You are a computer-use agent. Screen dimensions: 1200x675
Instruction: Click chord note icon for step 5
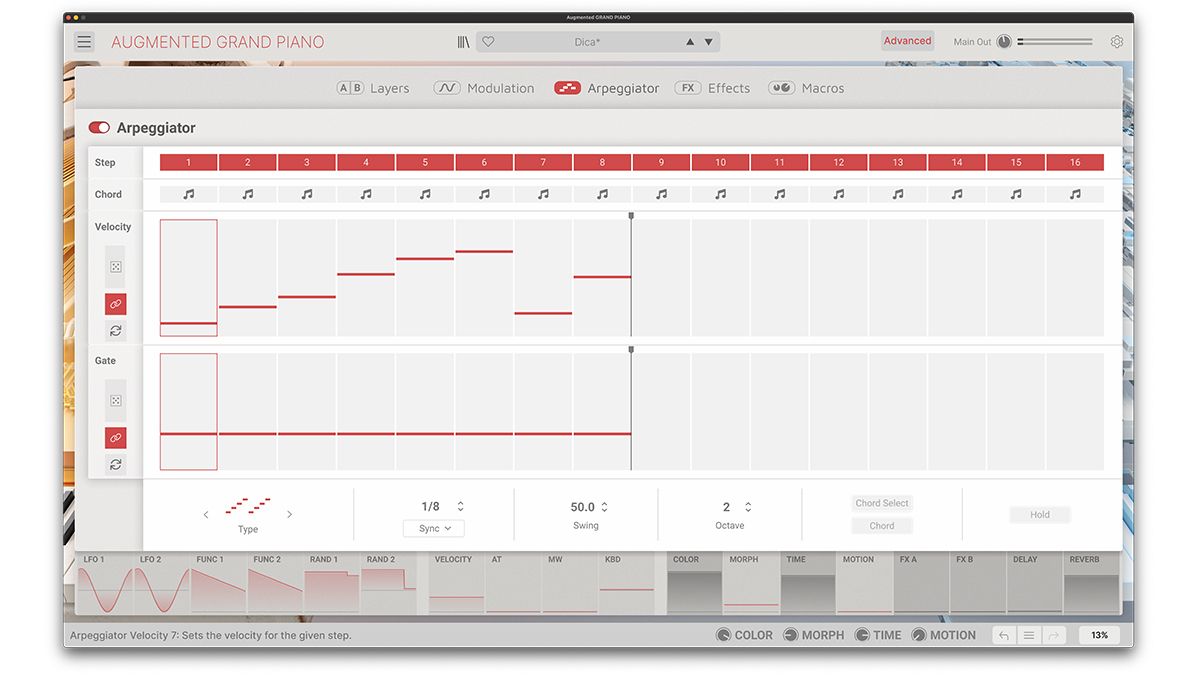[x=425, y=195]
